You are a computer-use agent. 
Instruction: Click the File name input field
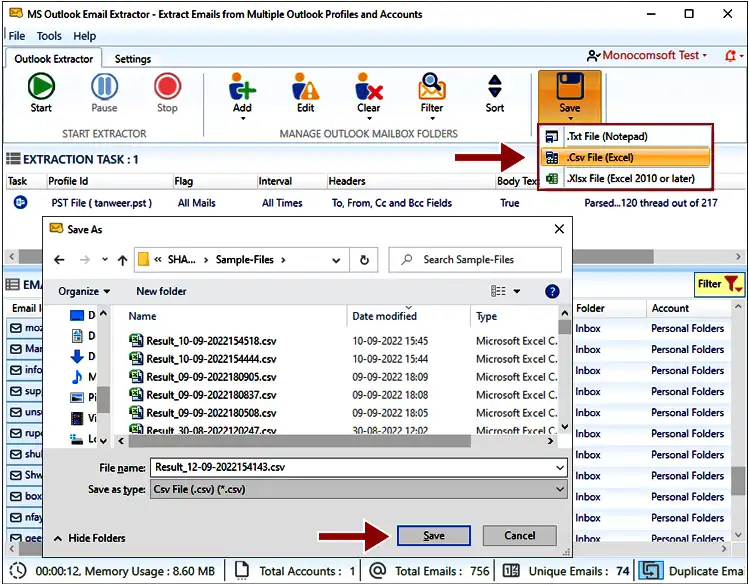click(x=359, y=468)
